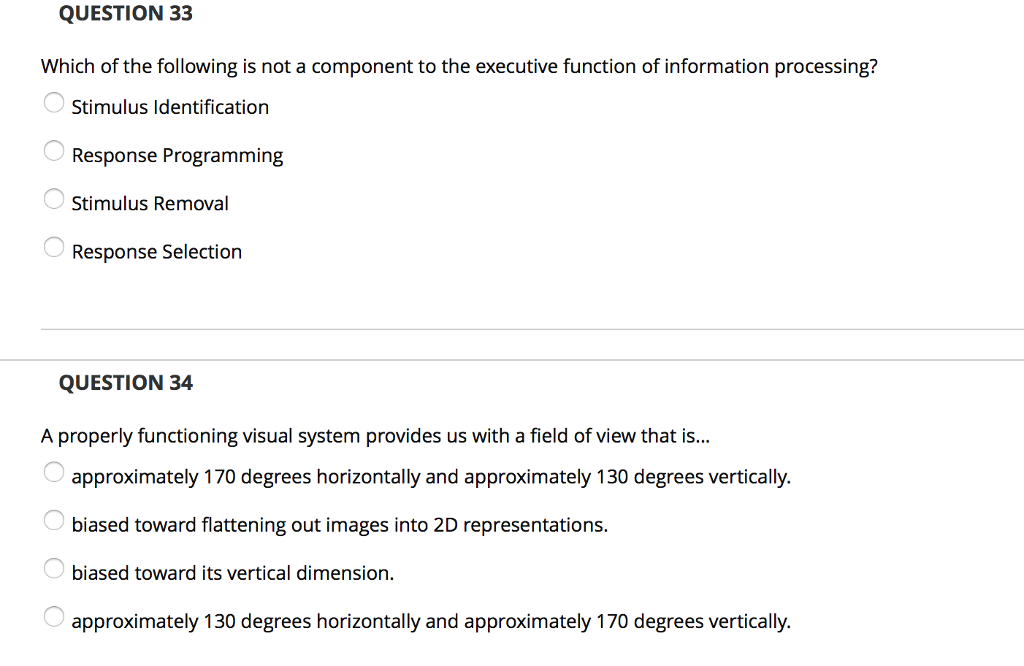Choose the flattening into 2D representations option

(x=54, y=520)
